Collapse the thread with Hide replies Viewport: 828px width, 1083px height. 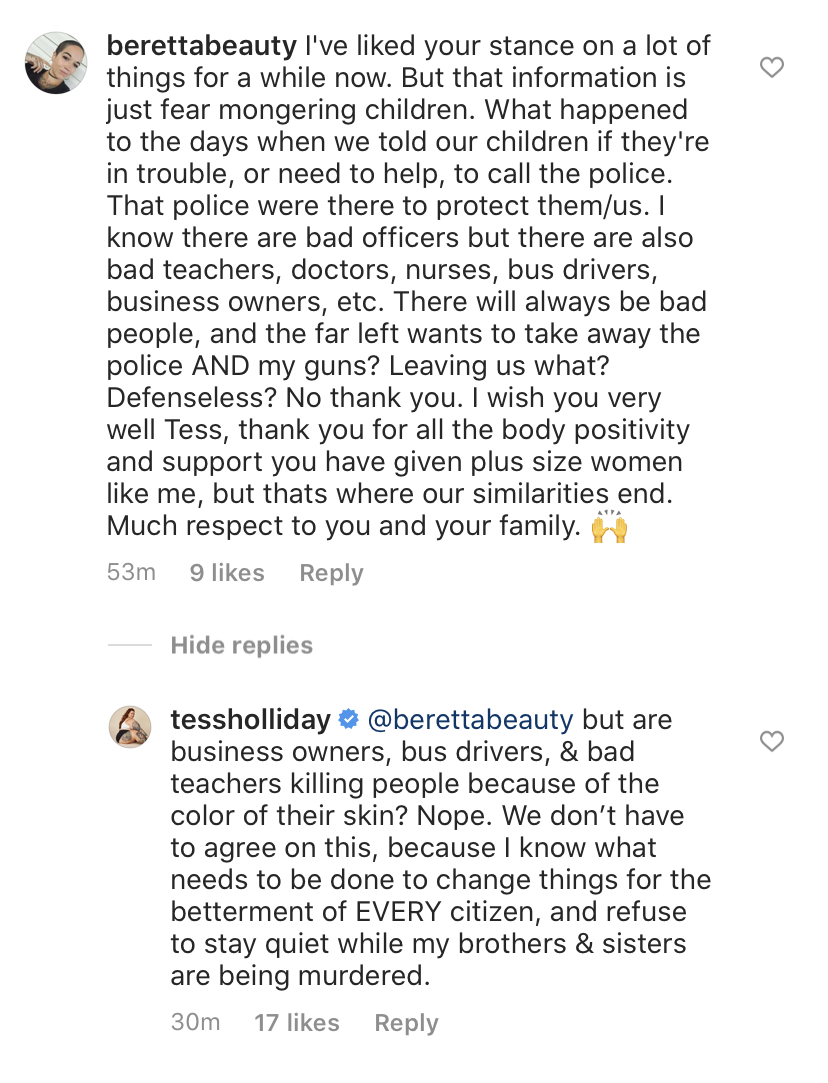tap(242, 645)
